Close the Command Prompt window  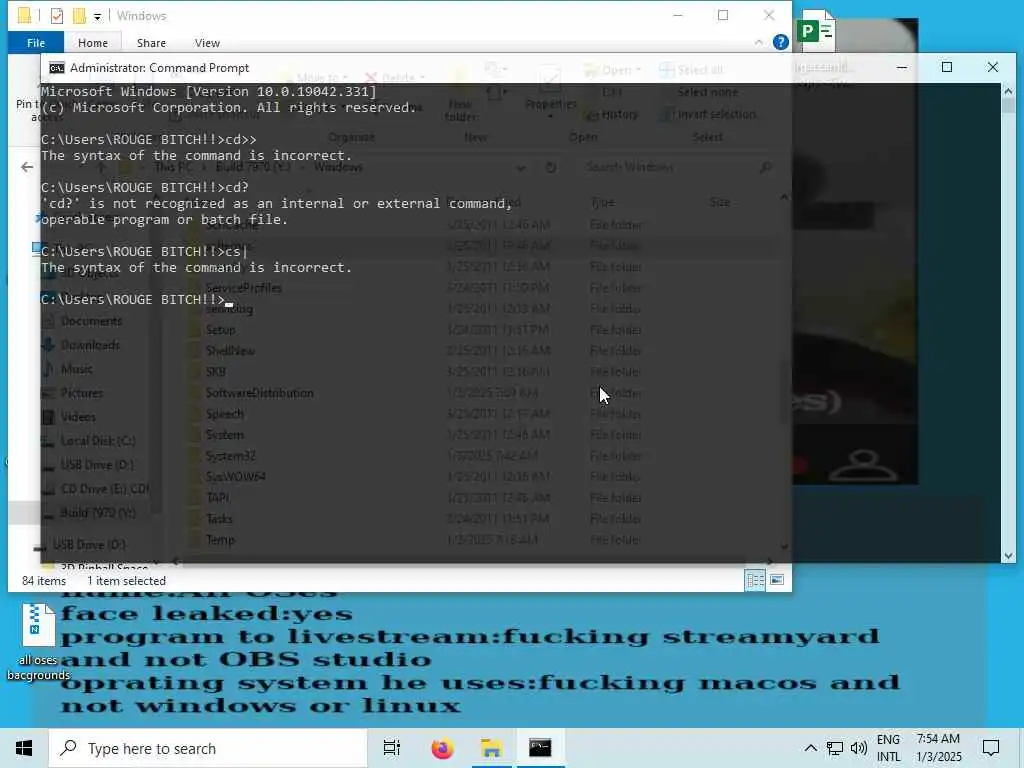pyautogui.click(x=993, y=67)
